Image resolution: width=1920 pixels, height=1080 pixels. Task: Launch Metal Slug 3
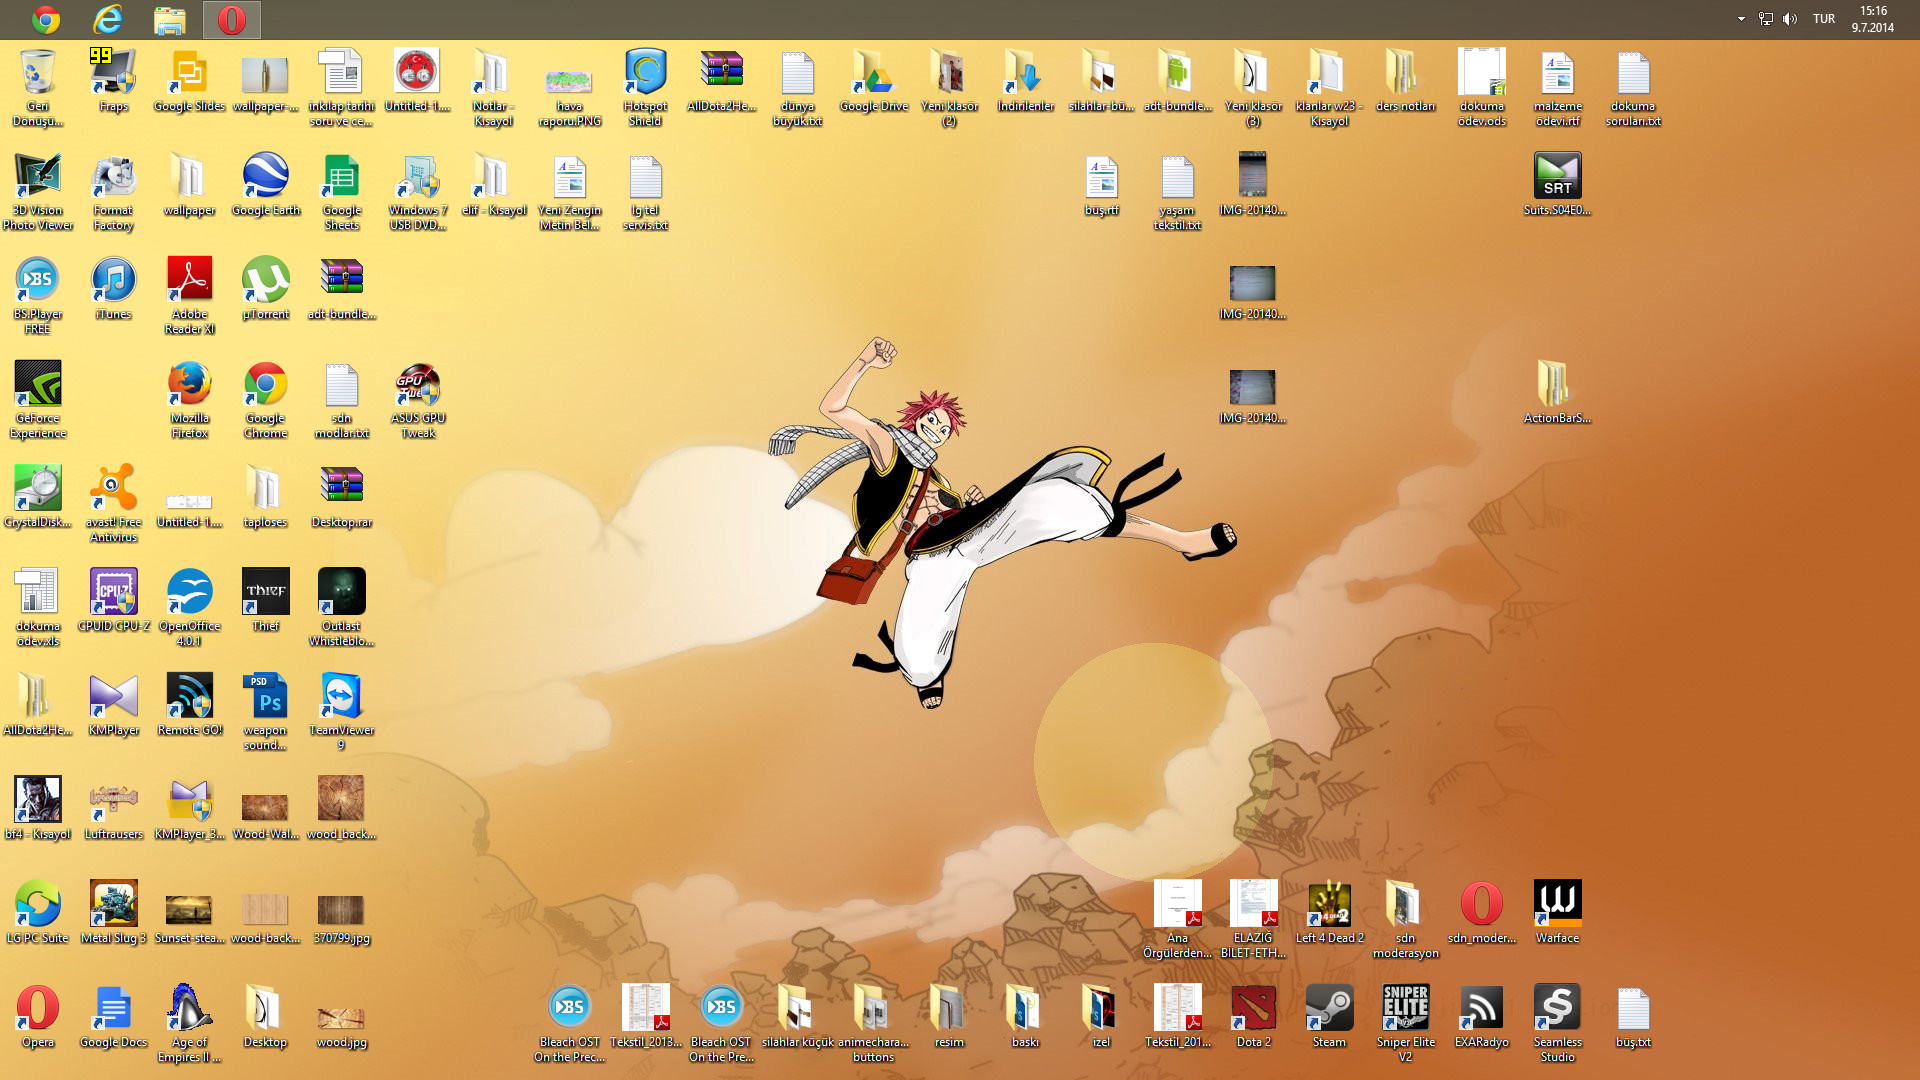(114, 913)
